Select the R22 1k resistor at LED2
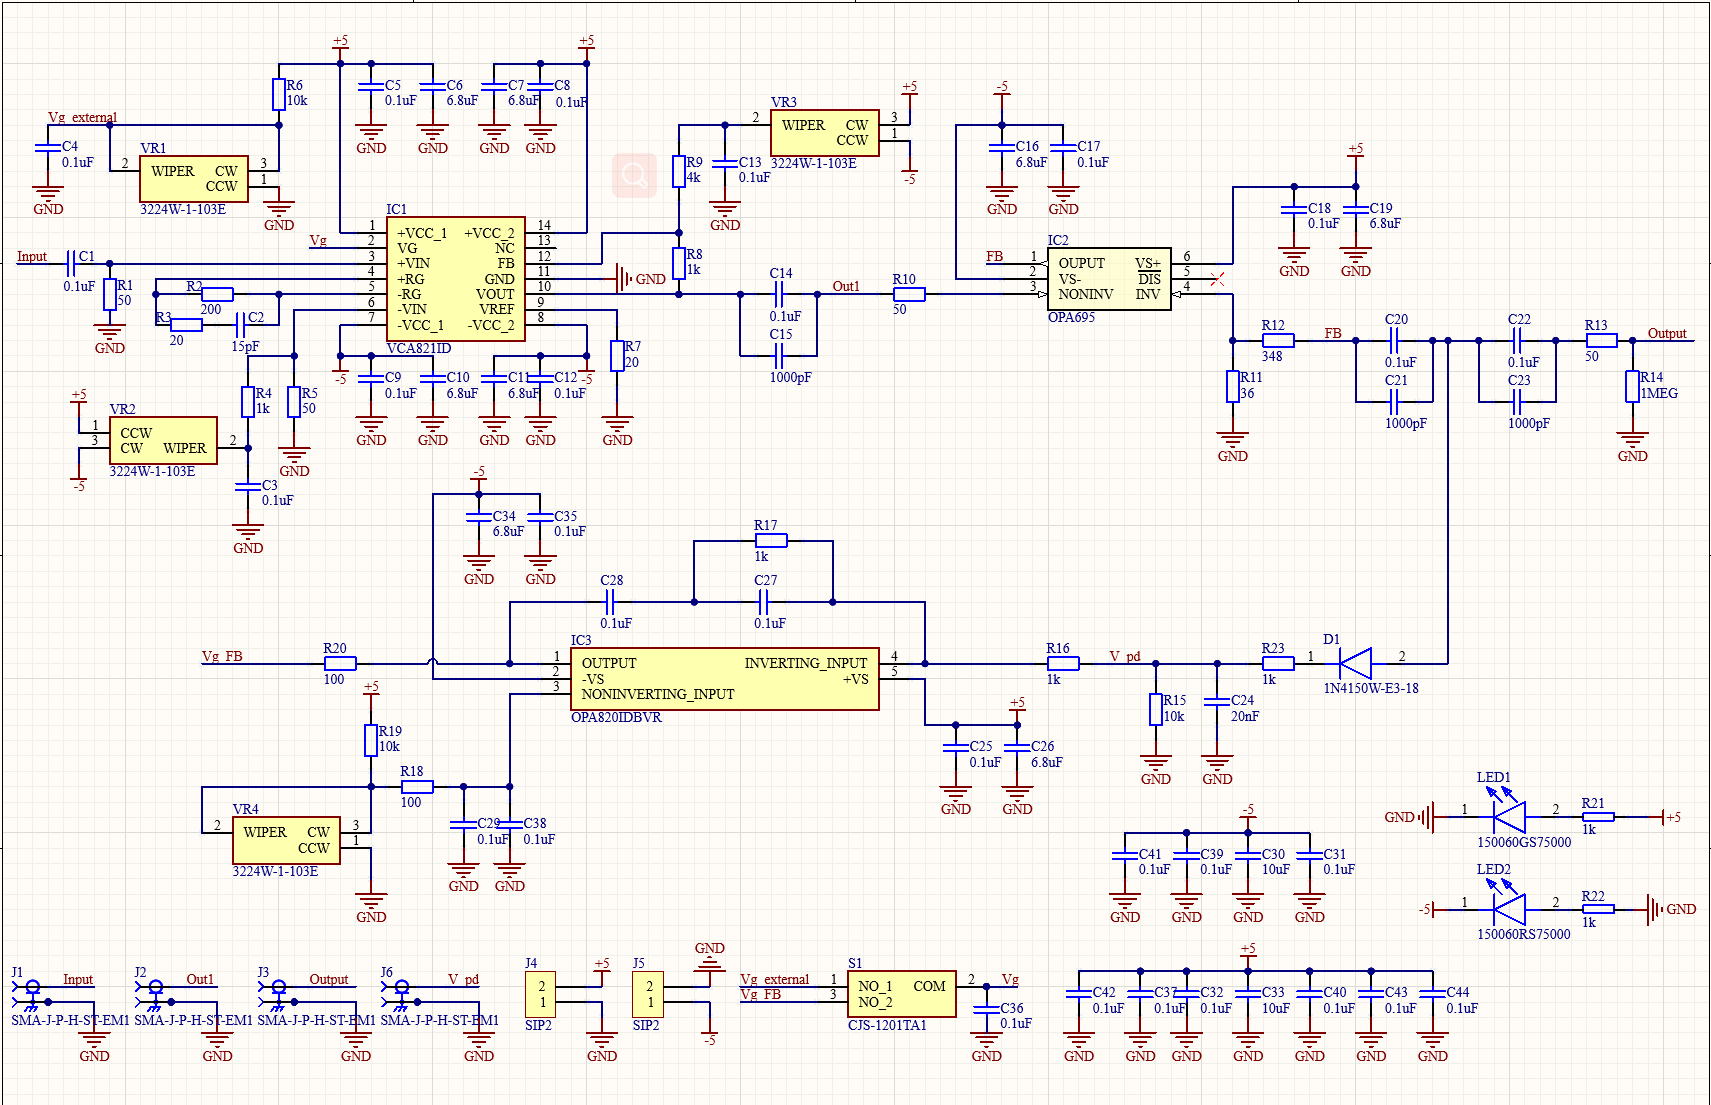Image resolution: width=1711 pixels, height=1105 pixels. pos(1598,910)
